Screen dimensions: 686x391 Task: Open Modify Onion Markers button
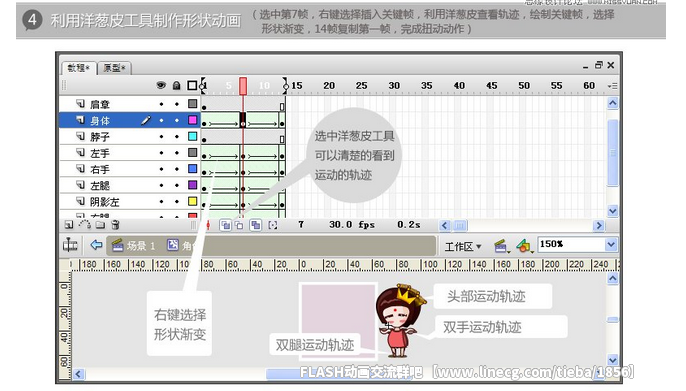point(273,225)
